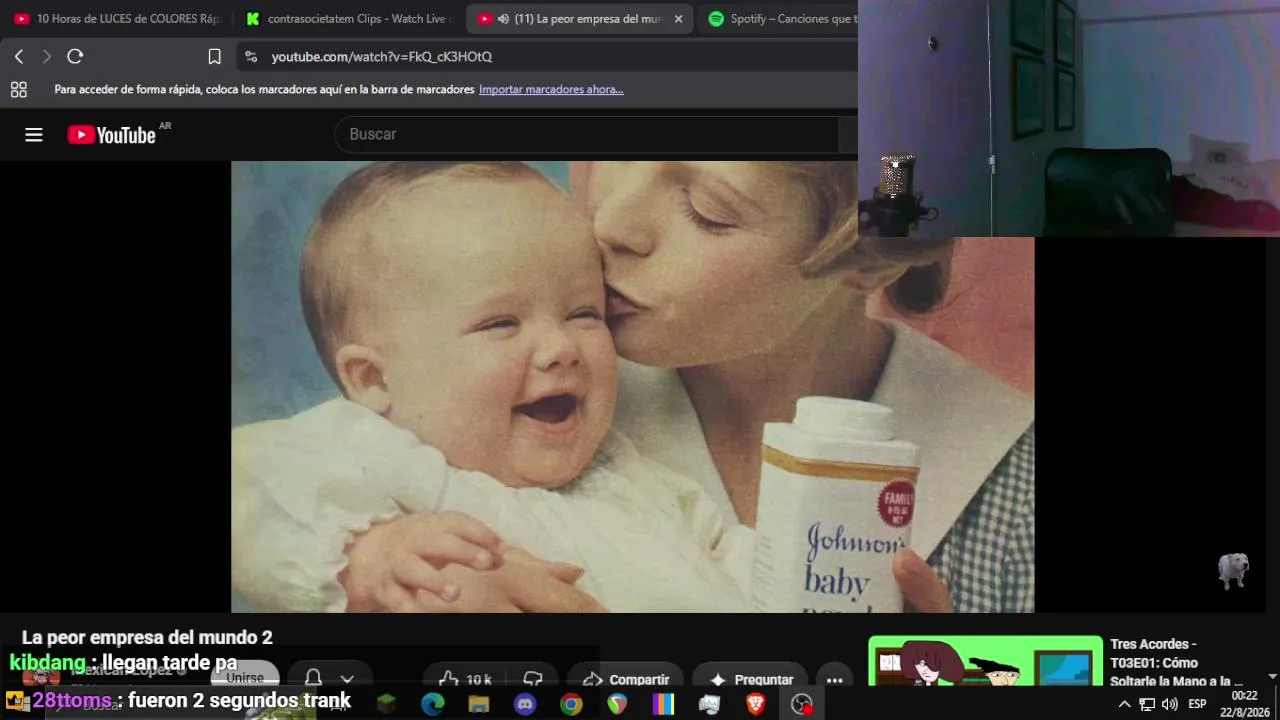Go back with the browser back arrow

(19, 57)
